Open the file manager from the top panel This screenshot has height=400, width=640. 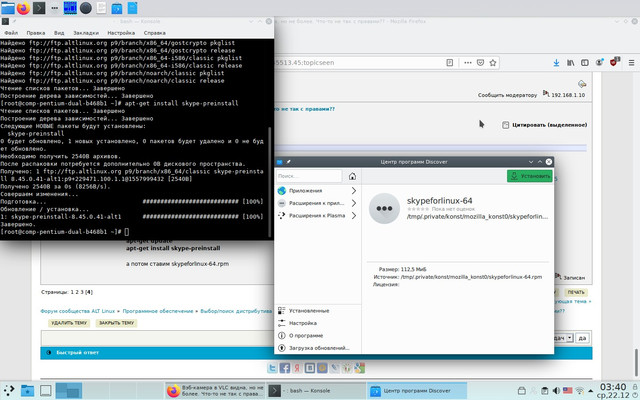(x=8, y=8)
